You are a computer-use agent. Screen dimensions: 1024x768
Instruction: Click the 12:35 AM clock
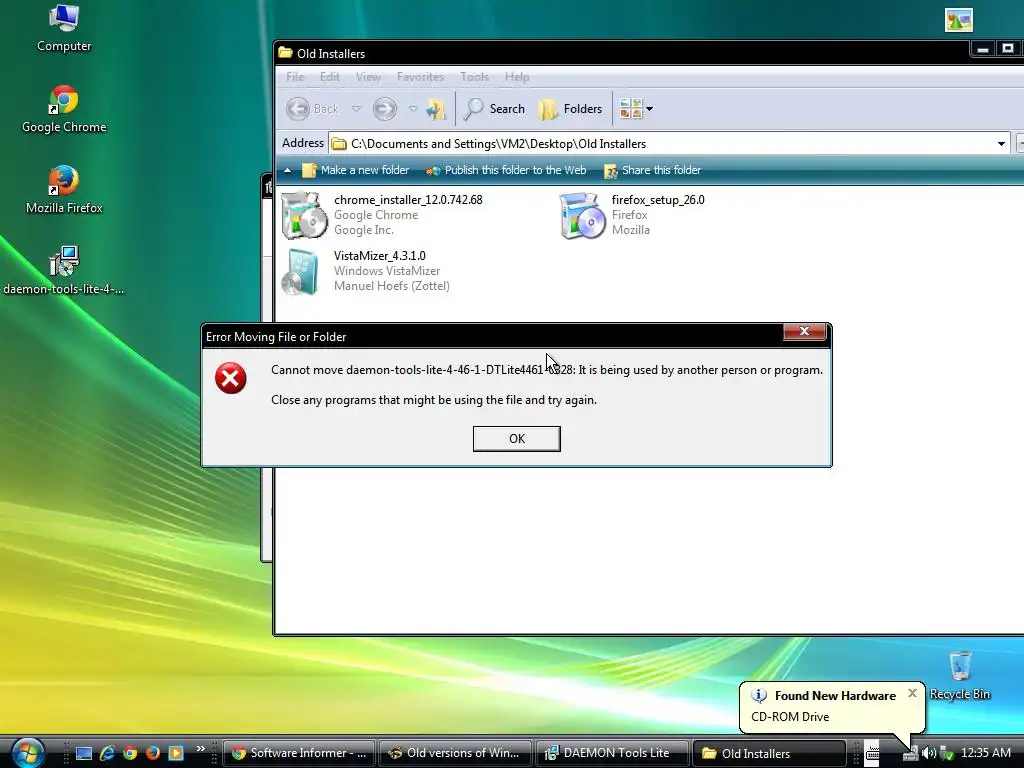coord(985,753)
